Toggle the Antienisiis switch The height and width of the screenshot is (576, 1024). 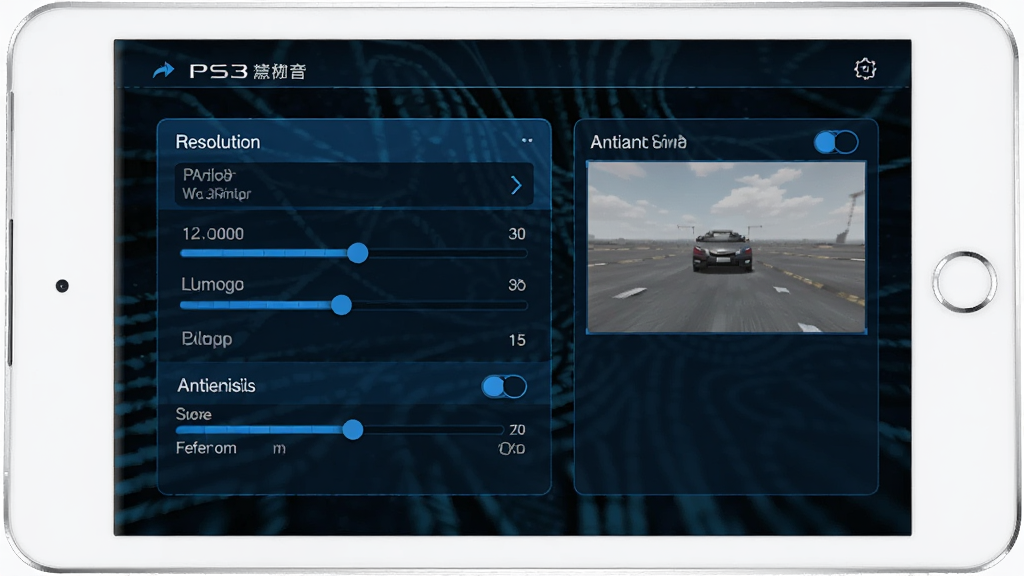click(504, 387)
